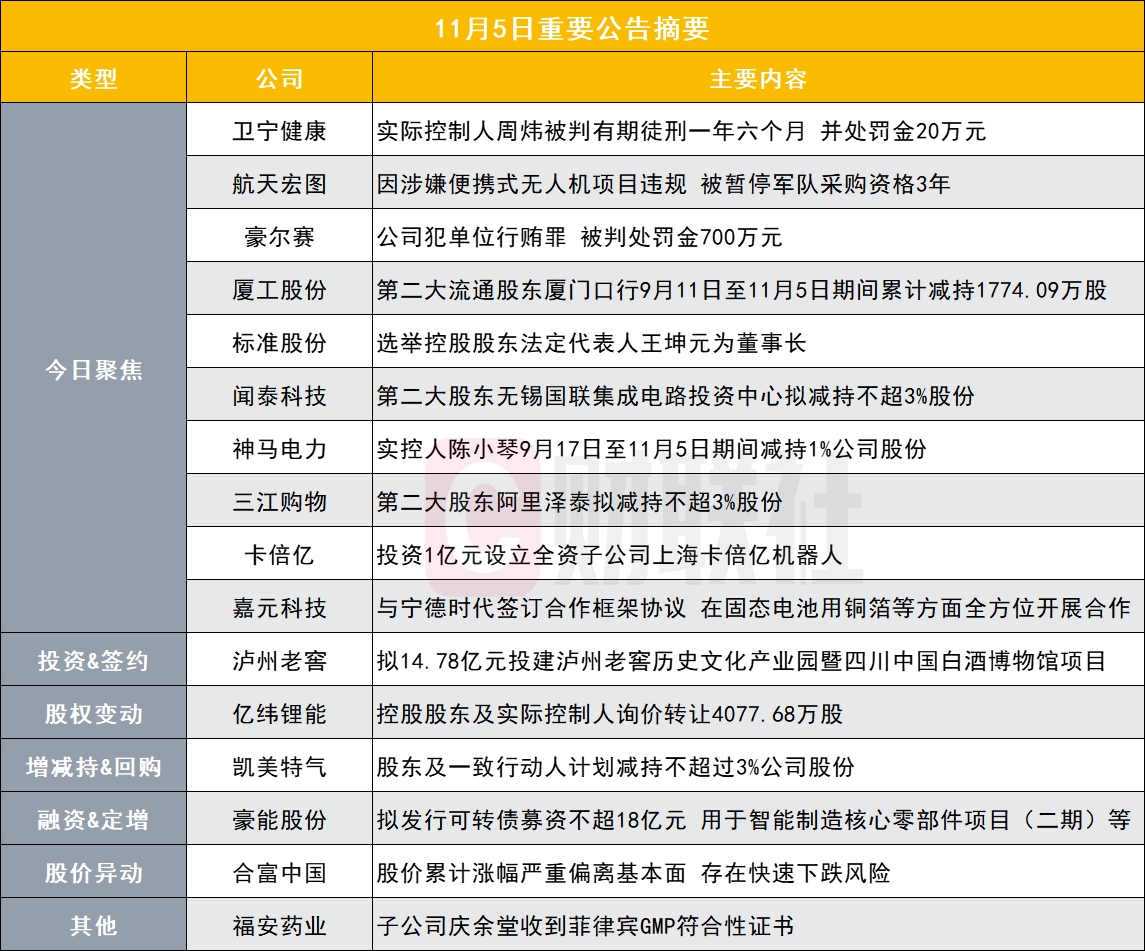
Task: Click 标准股份 chairman election announcement
Action: [x=591, y=343]
